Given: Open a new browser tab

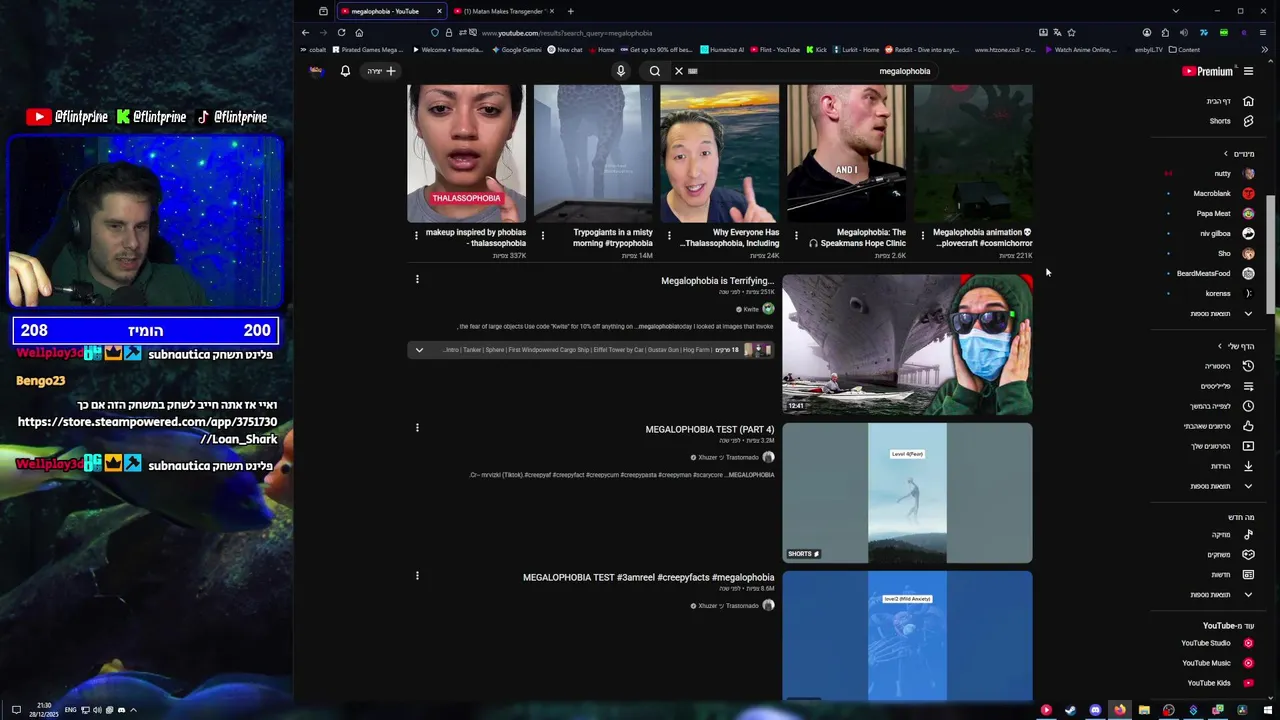Looking at the screenshot, I should [570, 11].
